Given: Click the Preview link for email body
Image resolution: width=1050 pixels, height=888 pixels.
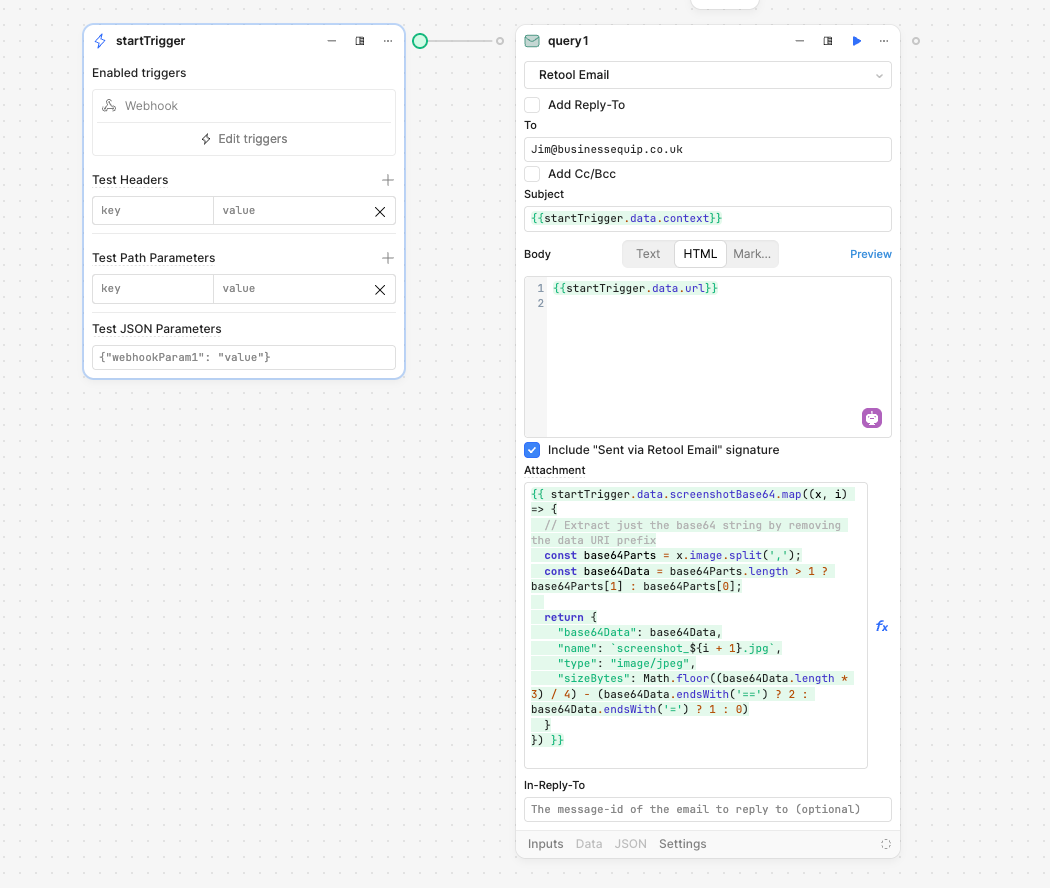Looking at the screenshot, I should click(870, 254).
